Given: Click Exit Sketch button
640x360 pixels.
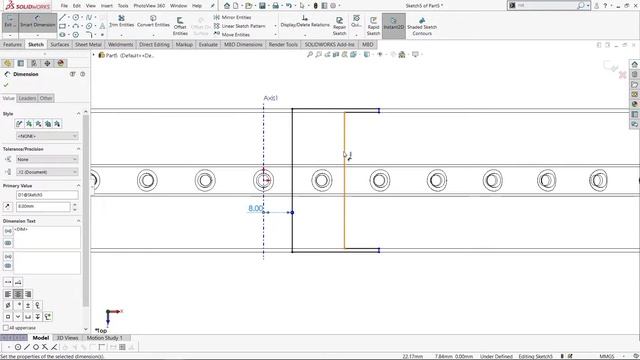Looking at the screenshot, I should [x=9, y=22].
